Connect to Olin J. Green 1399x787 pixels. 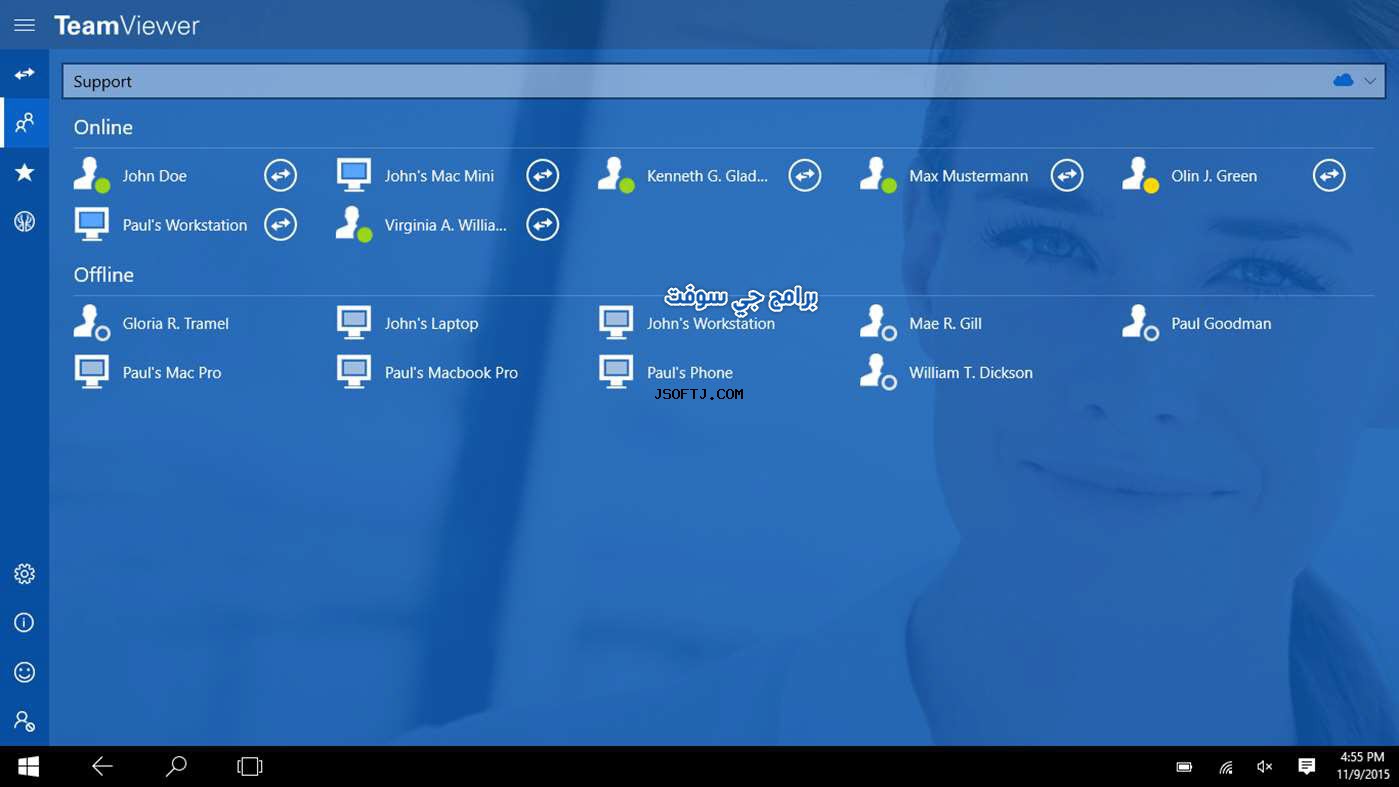(1329, 176)
